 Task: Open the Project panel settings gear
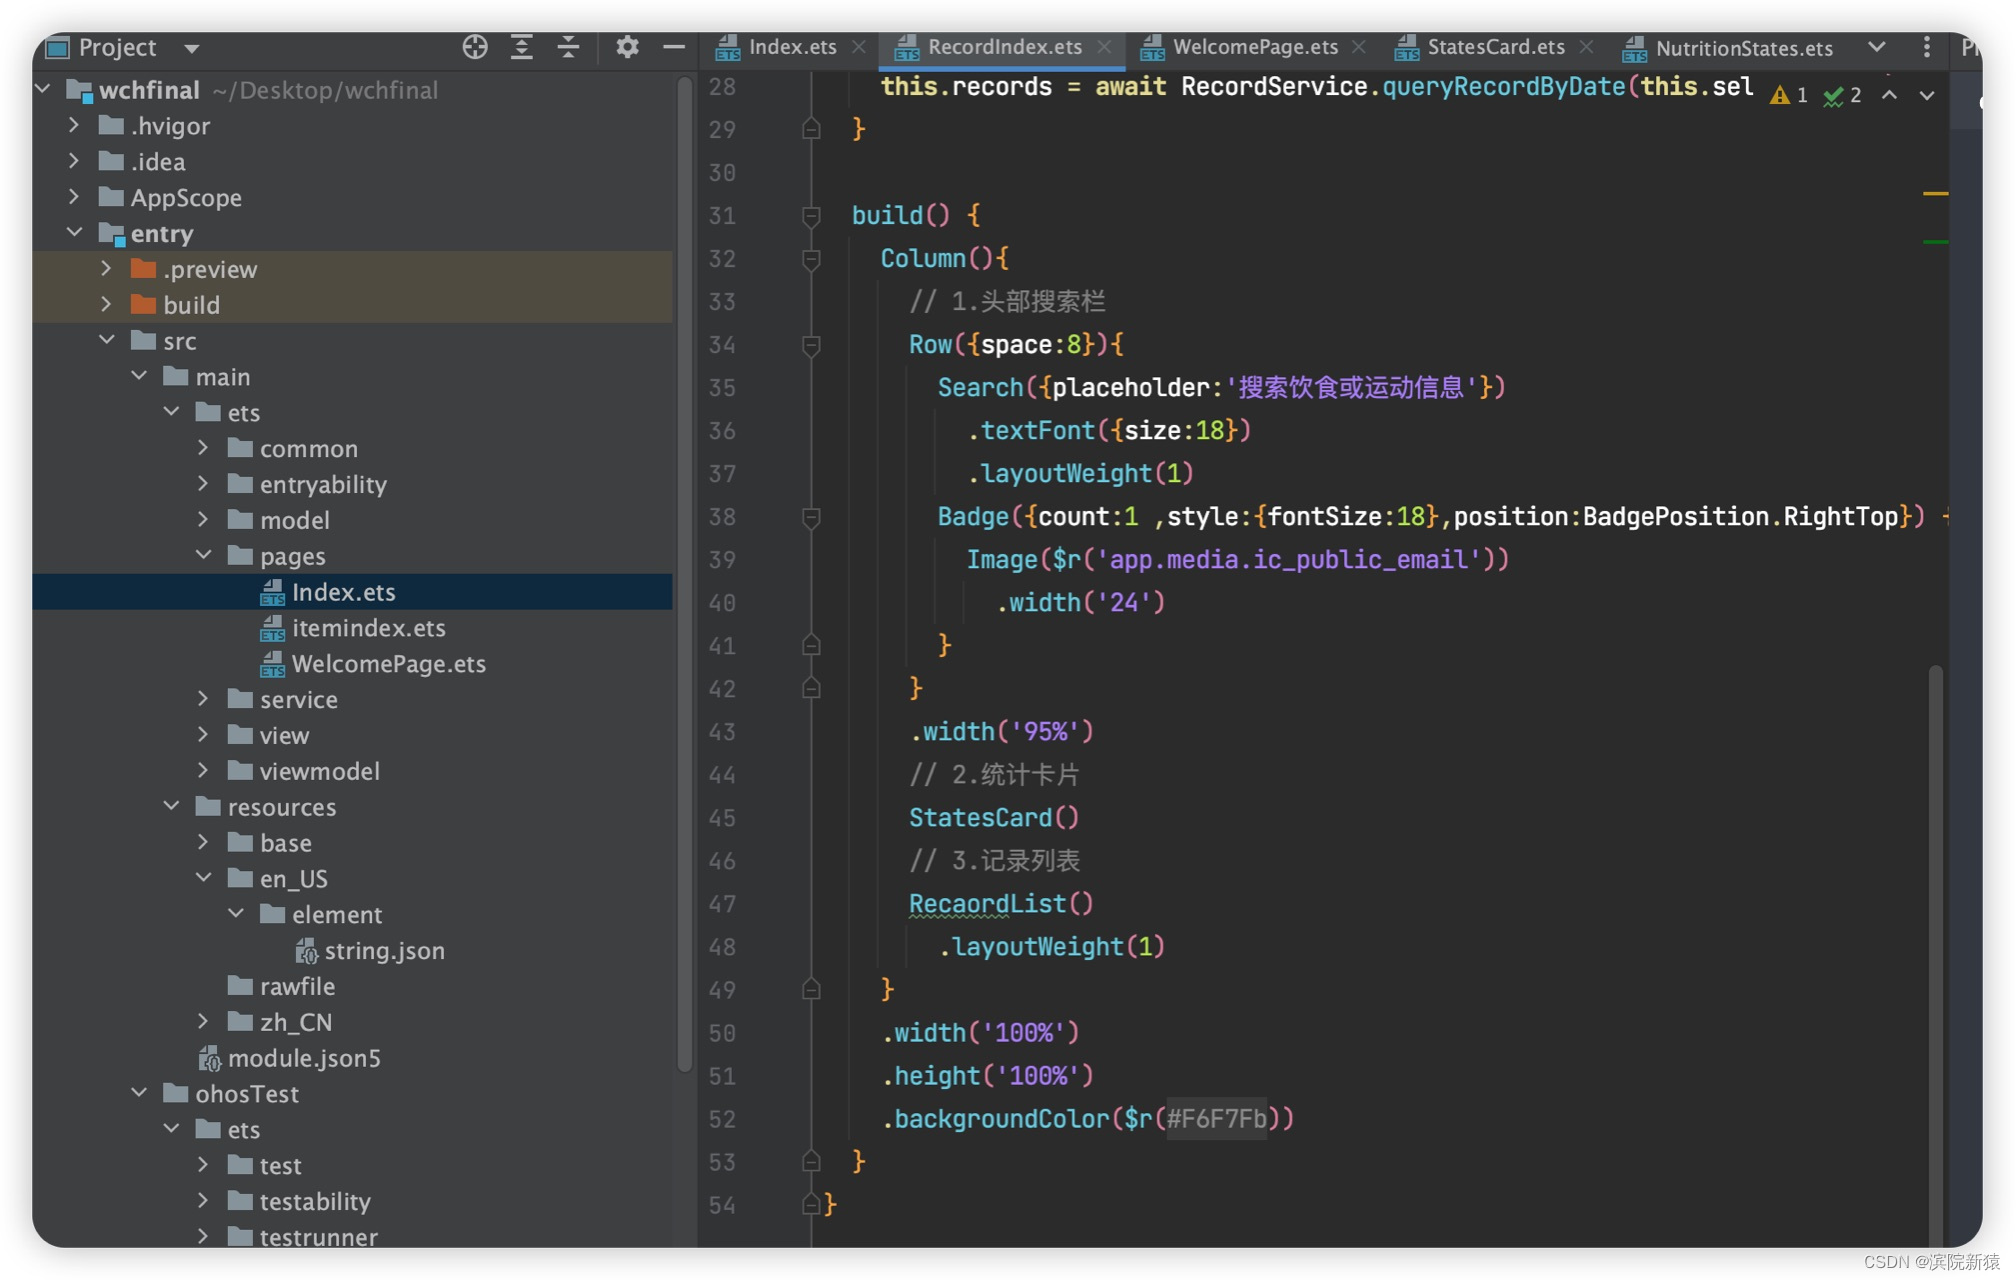pos(627,47)
